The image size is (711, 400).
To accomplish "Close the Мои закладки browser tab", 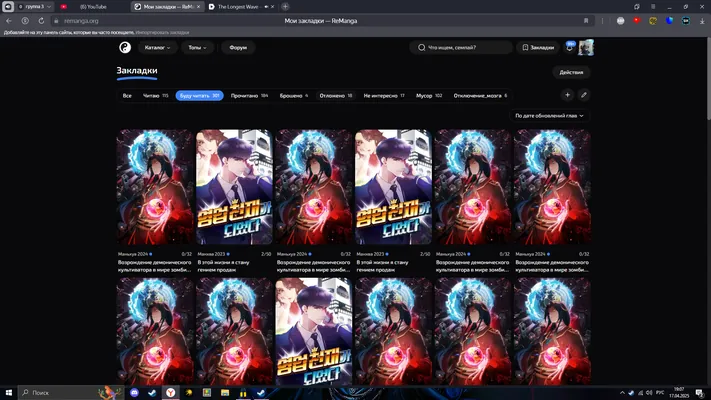I will (198, 7).
